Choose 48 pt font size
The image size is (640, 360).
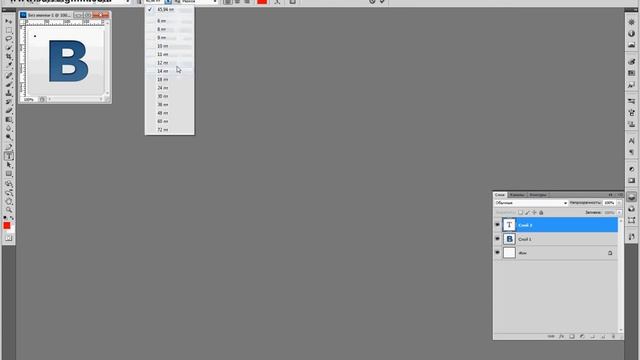tap(170, 113)
